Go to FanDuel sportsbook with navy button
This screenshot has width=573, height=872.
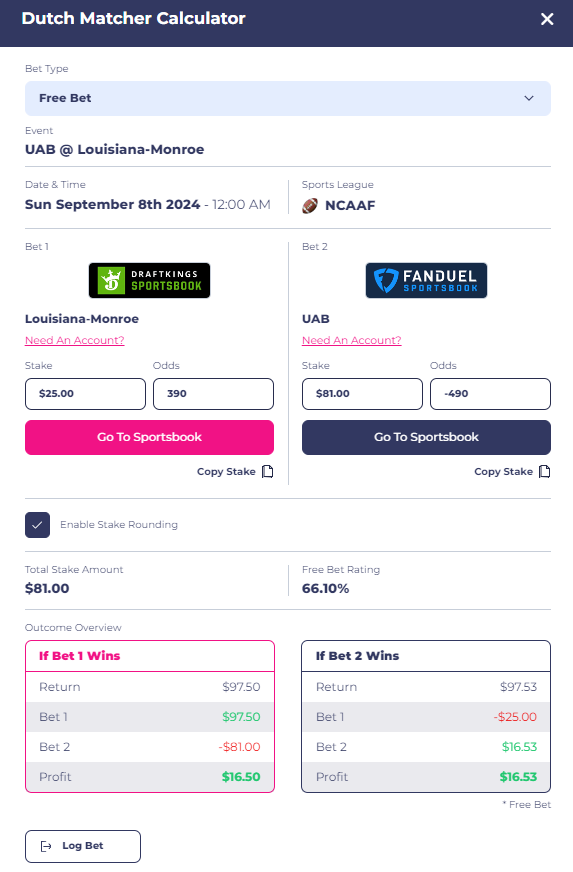pyautogui.click(x=426, y=437)
